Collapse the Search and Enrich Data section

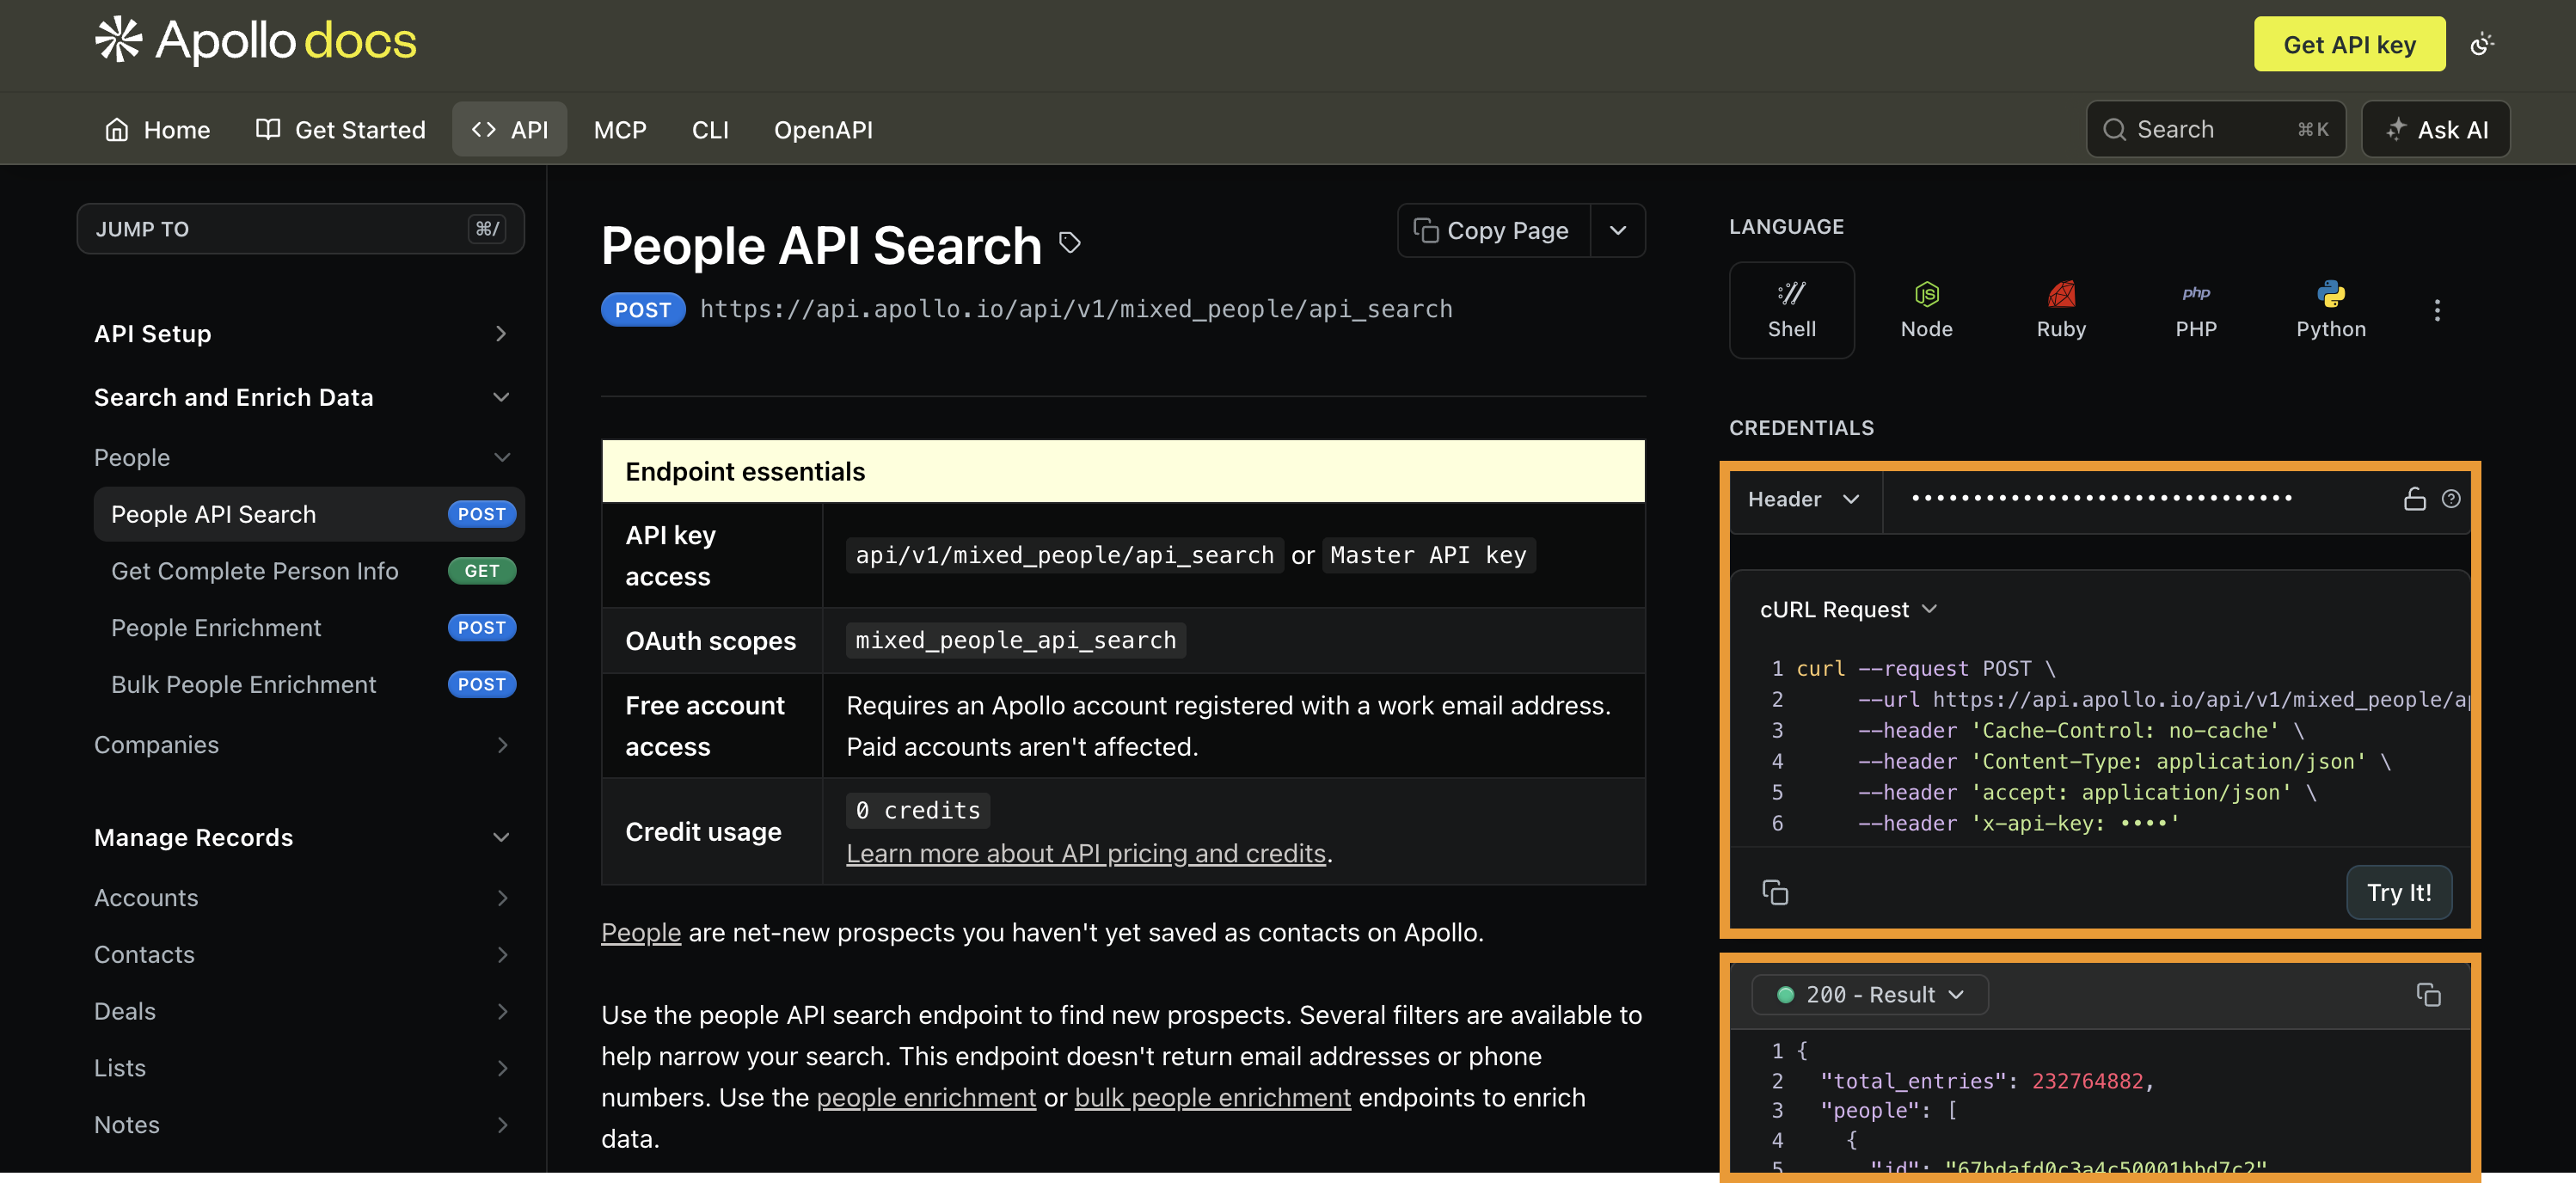click(301, 397)
